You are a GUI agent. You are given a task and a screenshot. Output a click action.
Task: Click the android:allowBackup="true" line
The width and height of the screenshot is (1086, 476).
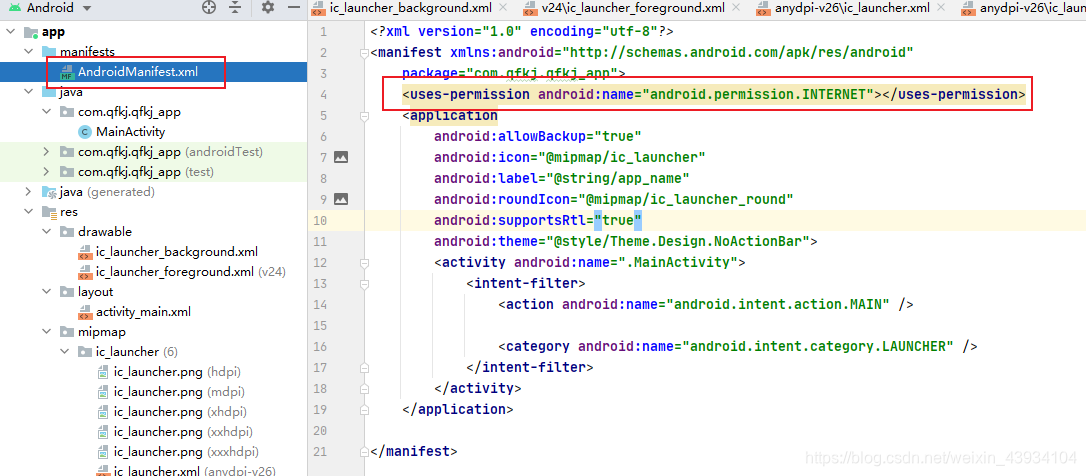point(537,136)
